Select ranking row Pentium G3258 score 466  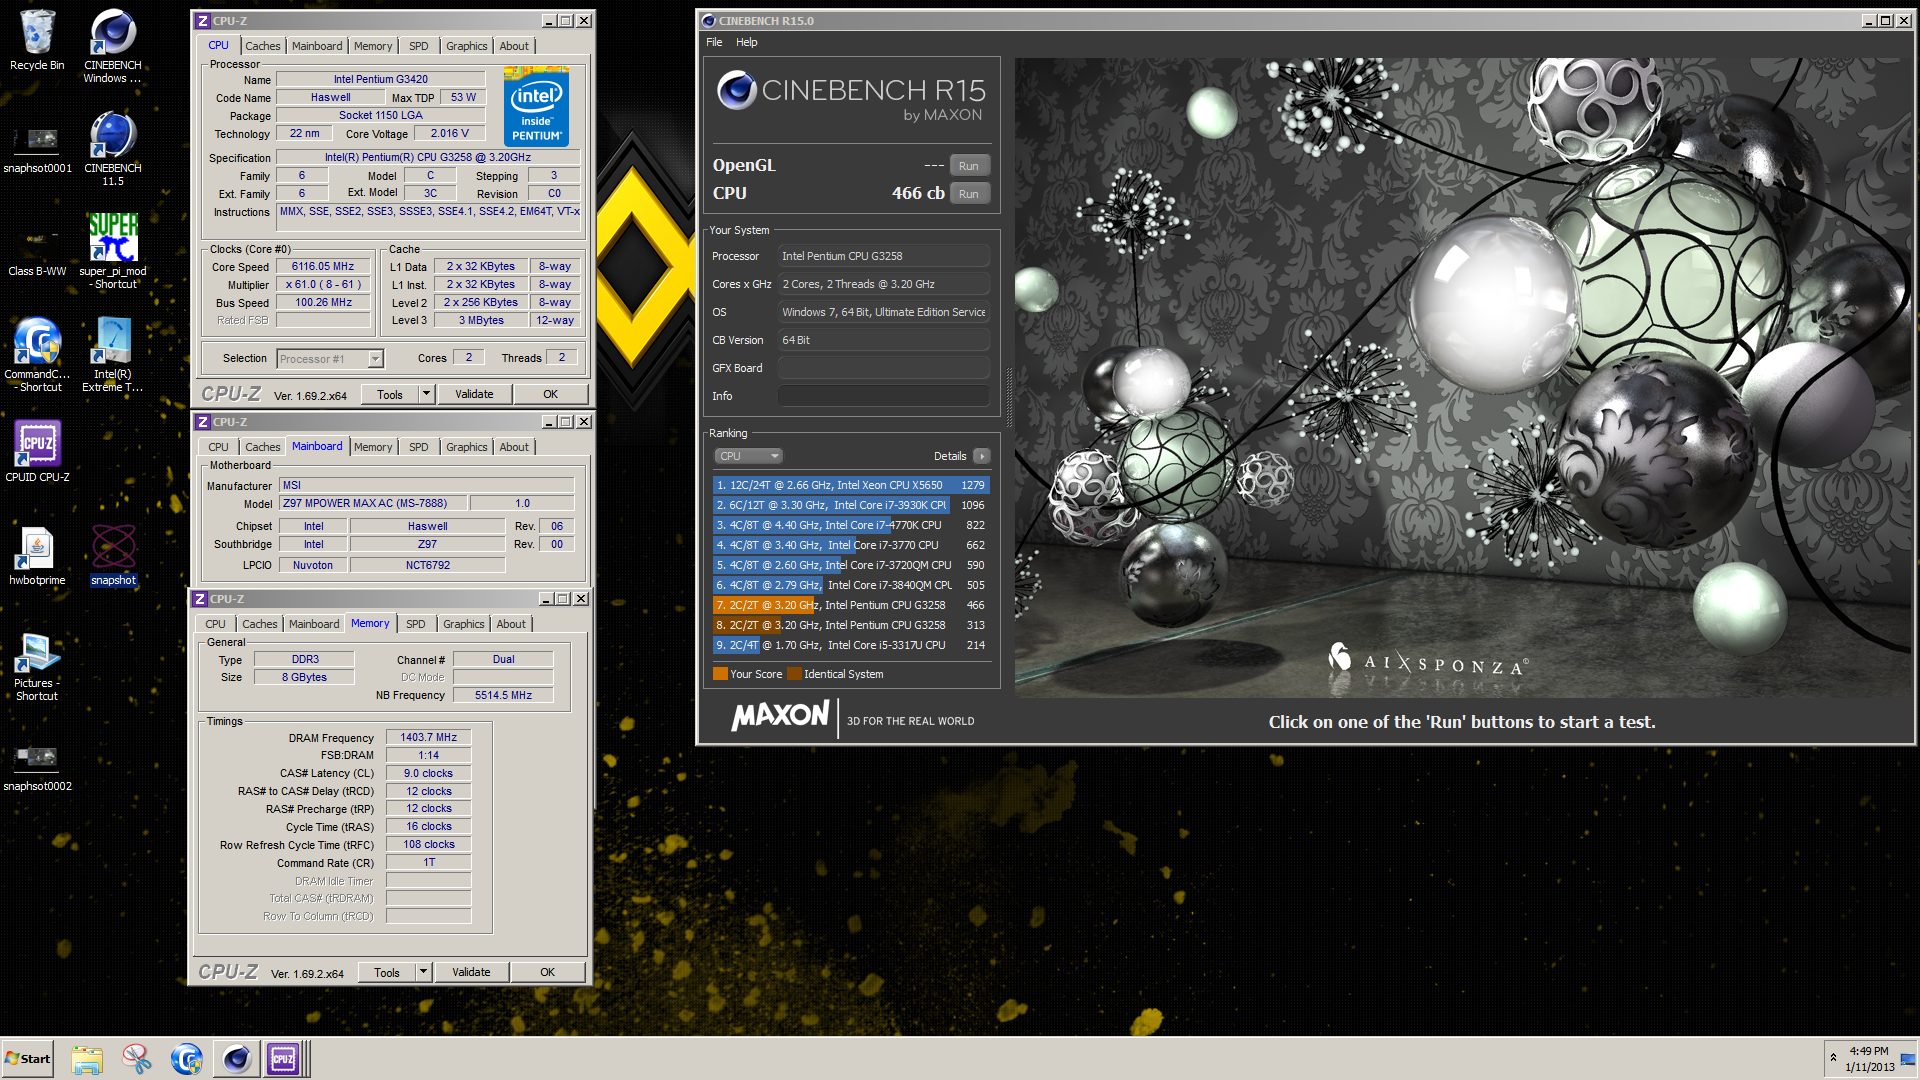click(x=851, y=605)
